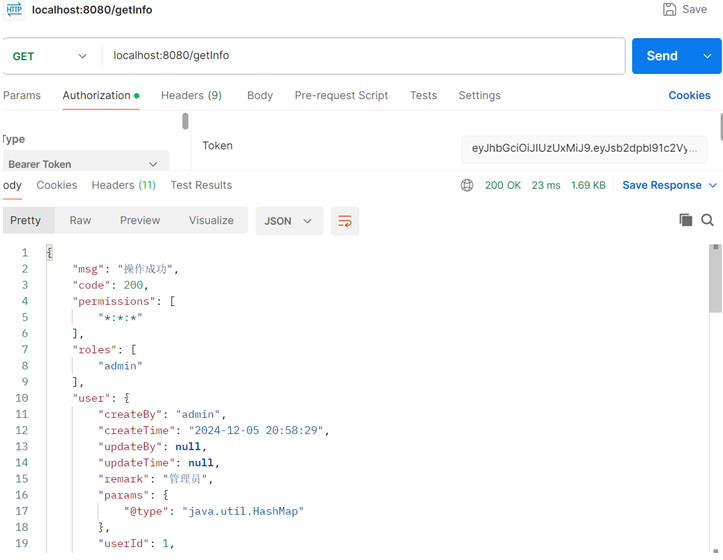Click the blue Send button

pyautogui.click(x=662, y=56)
